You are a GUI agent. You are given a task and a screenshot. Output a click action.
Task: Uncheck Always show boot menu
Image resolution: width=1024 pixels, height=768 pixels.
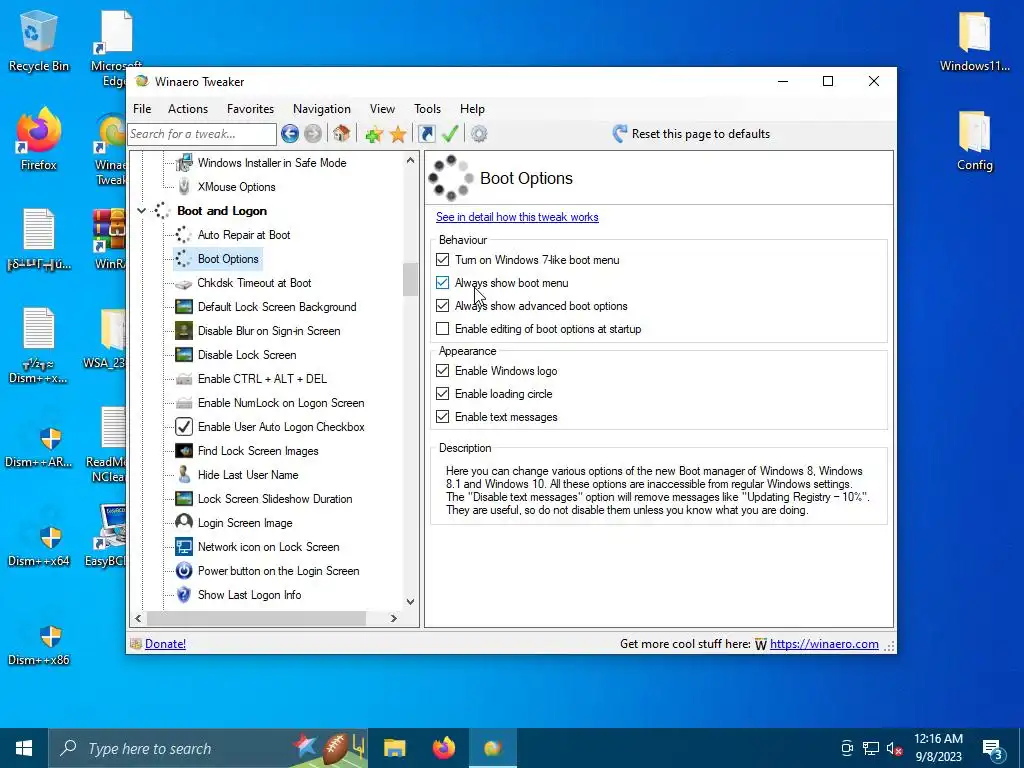443,283
